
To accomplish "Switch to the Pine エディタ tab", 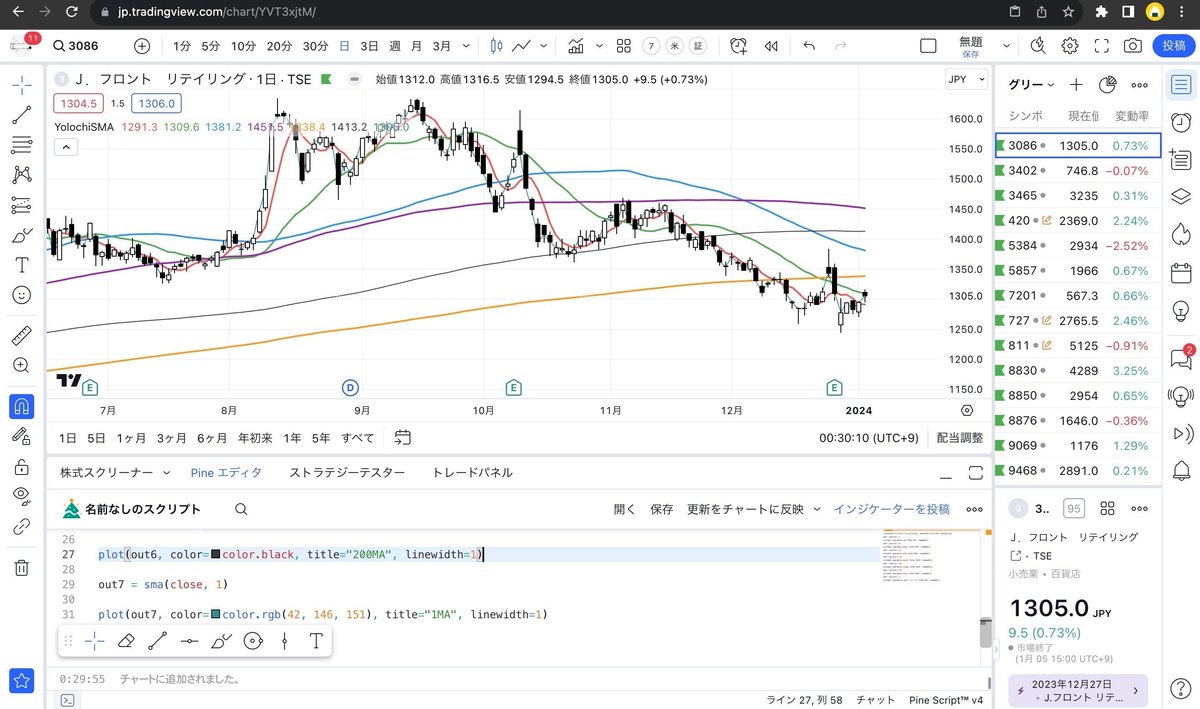I will pyautogui.click(x=226, y=472).
